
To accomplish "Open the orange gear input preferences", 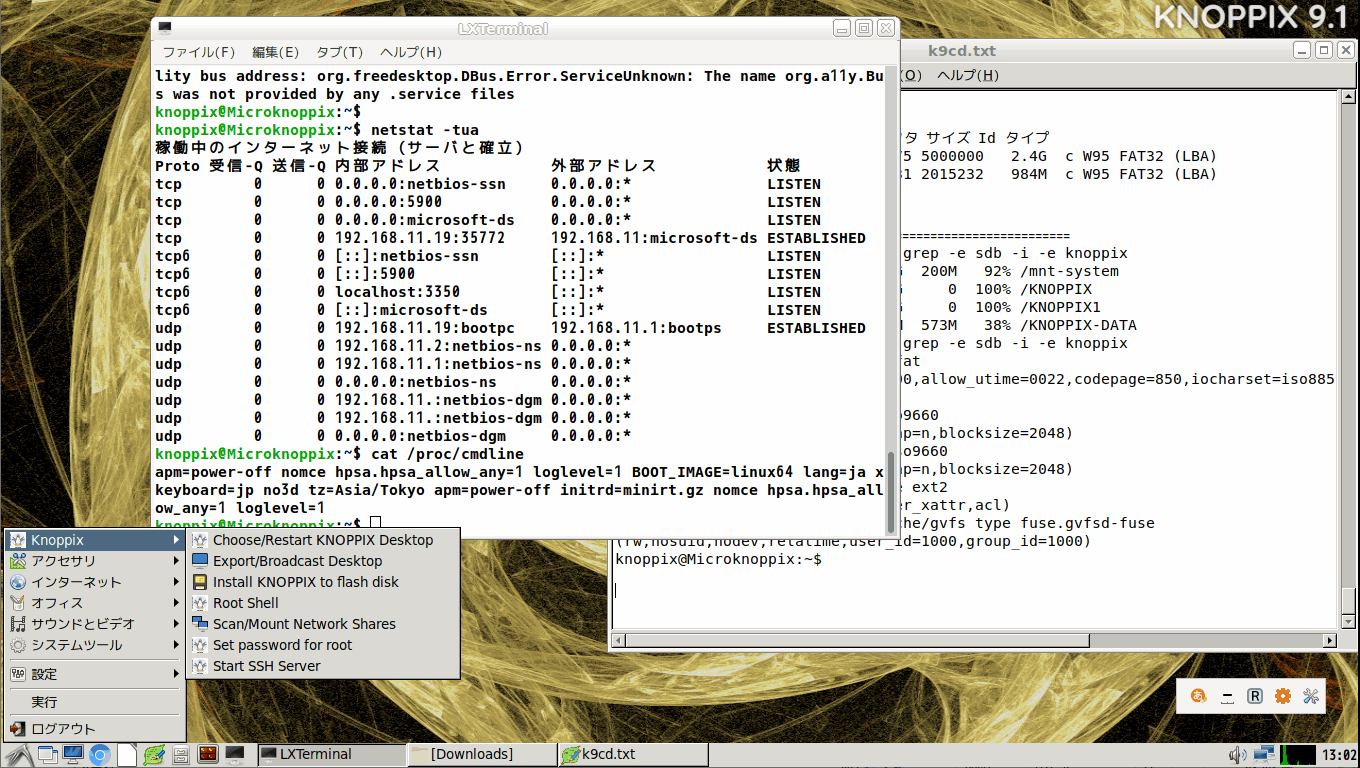I will [x=1283, y=696].
